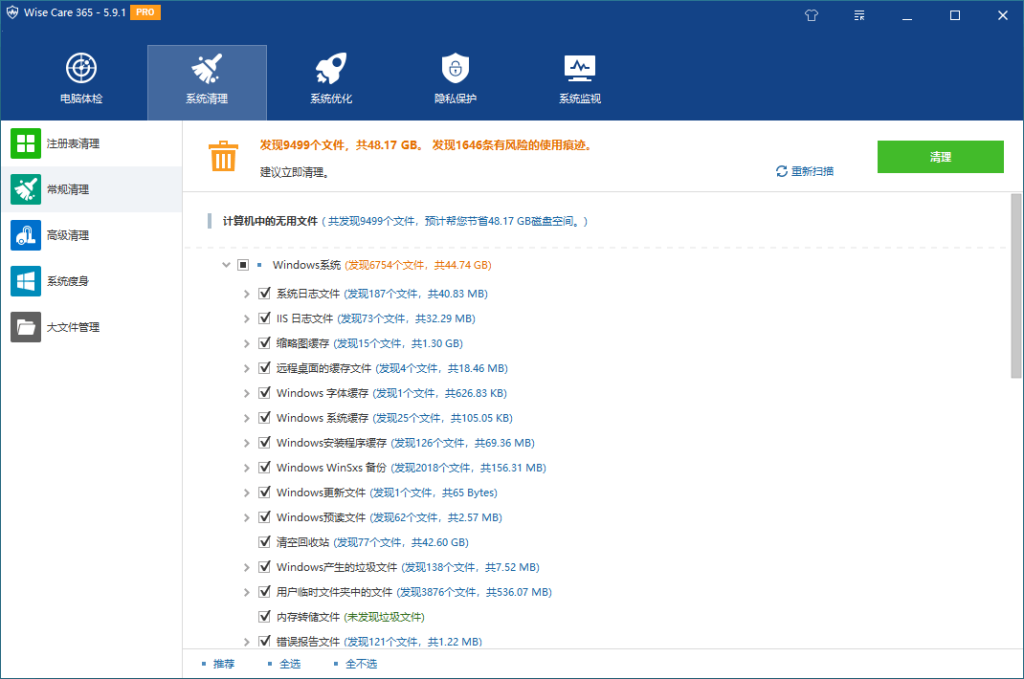Uncheck the 系统日志文件 checkbox
The image size is (1024, 679).
click(265, 294)
